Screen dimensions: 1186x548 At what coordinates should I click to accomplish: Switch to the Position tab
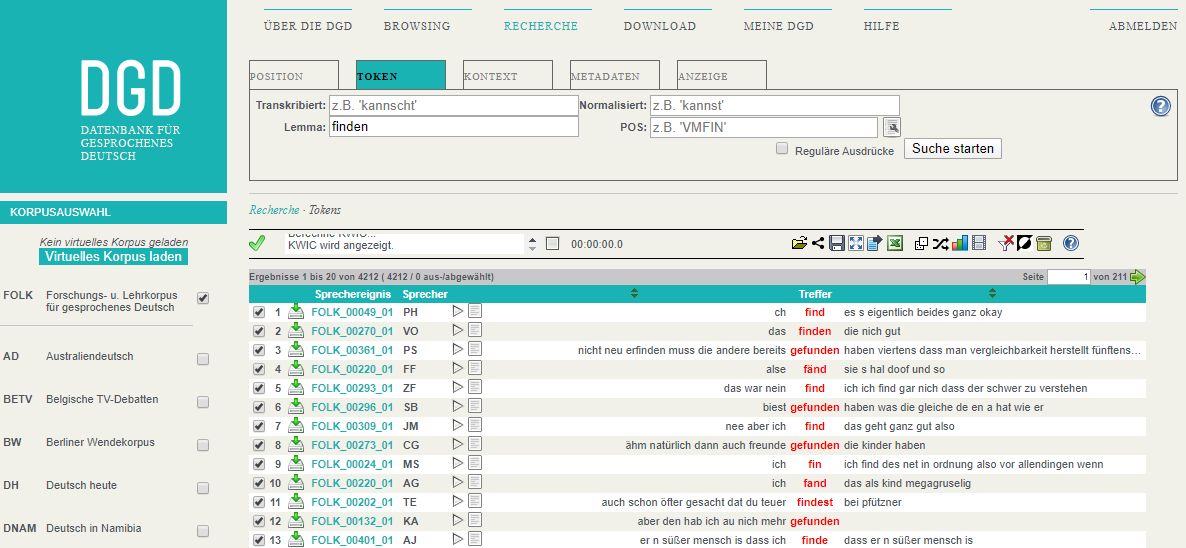(x=293, y=76)
